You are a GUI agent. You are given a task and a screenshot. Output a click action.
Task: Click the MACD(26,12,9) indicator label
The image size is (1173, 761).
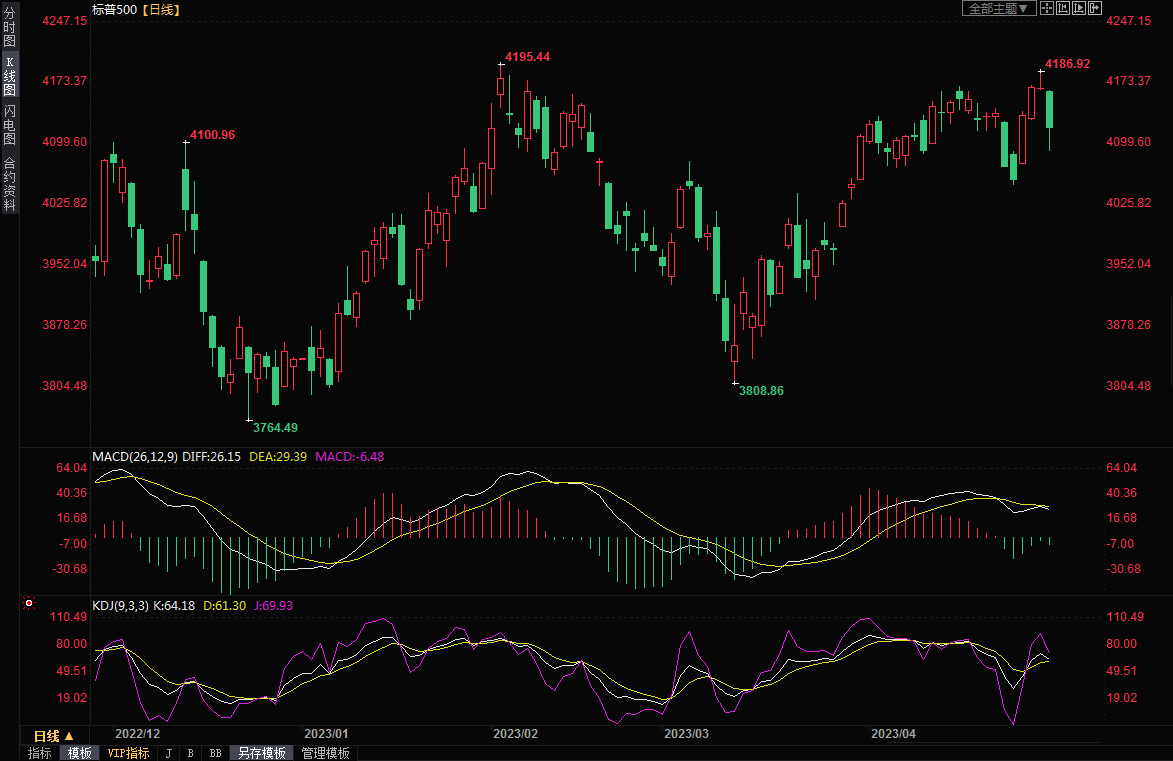click(x=135, y=456)
